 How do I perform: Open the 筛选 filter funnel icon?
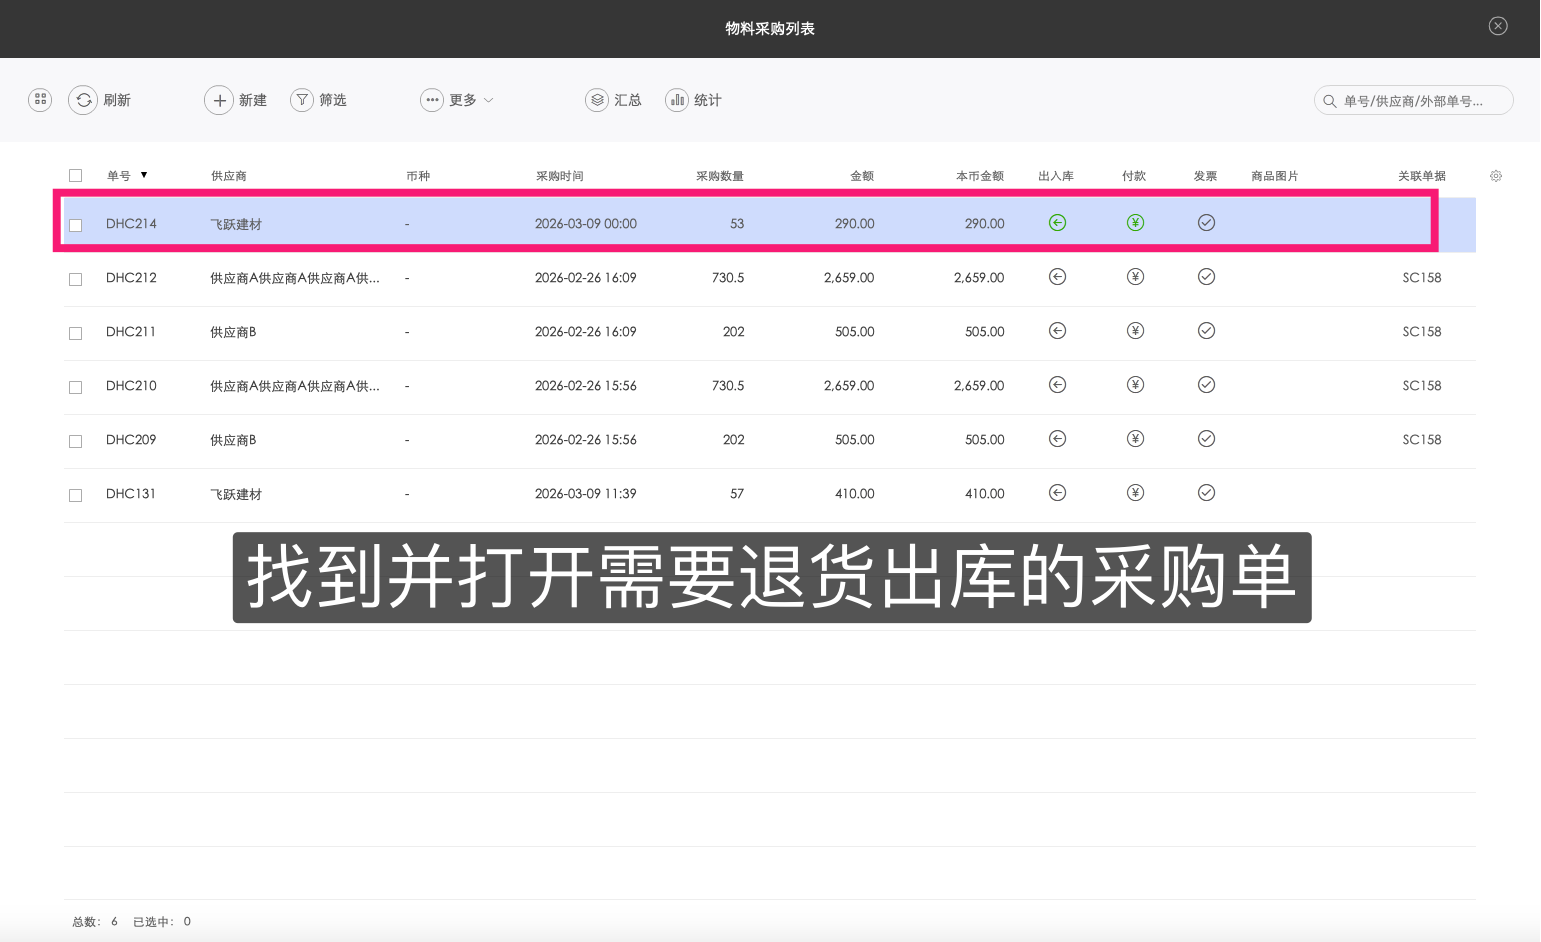[302, 100]
